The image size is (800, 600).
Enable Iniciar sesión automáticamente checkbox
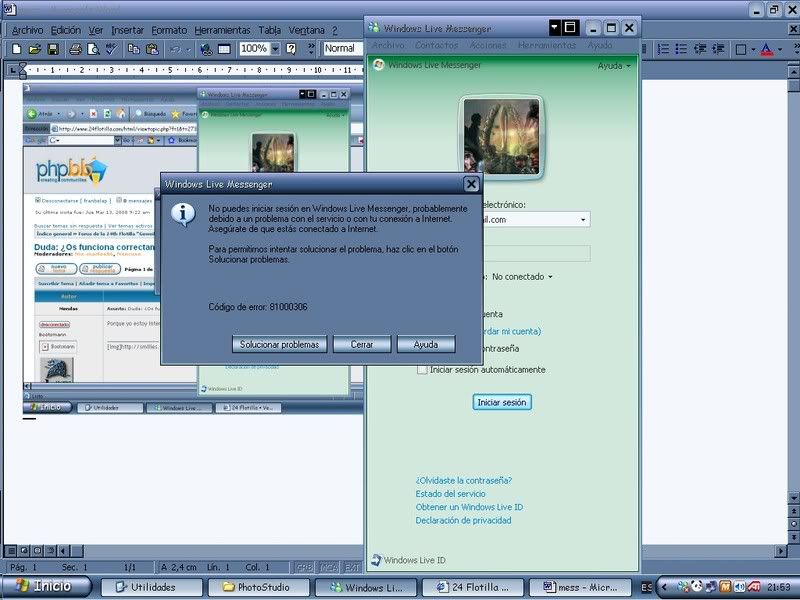(x=422, y=370)
